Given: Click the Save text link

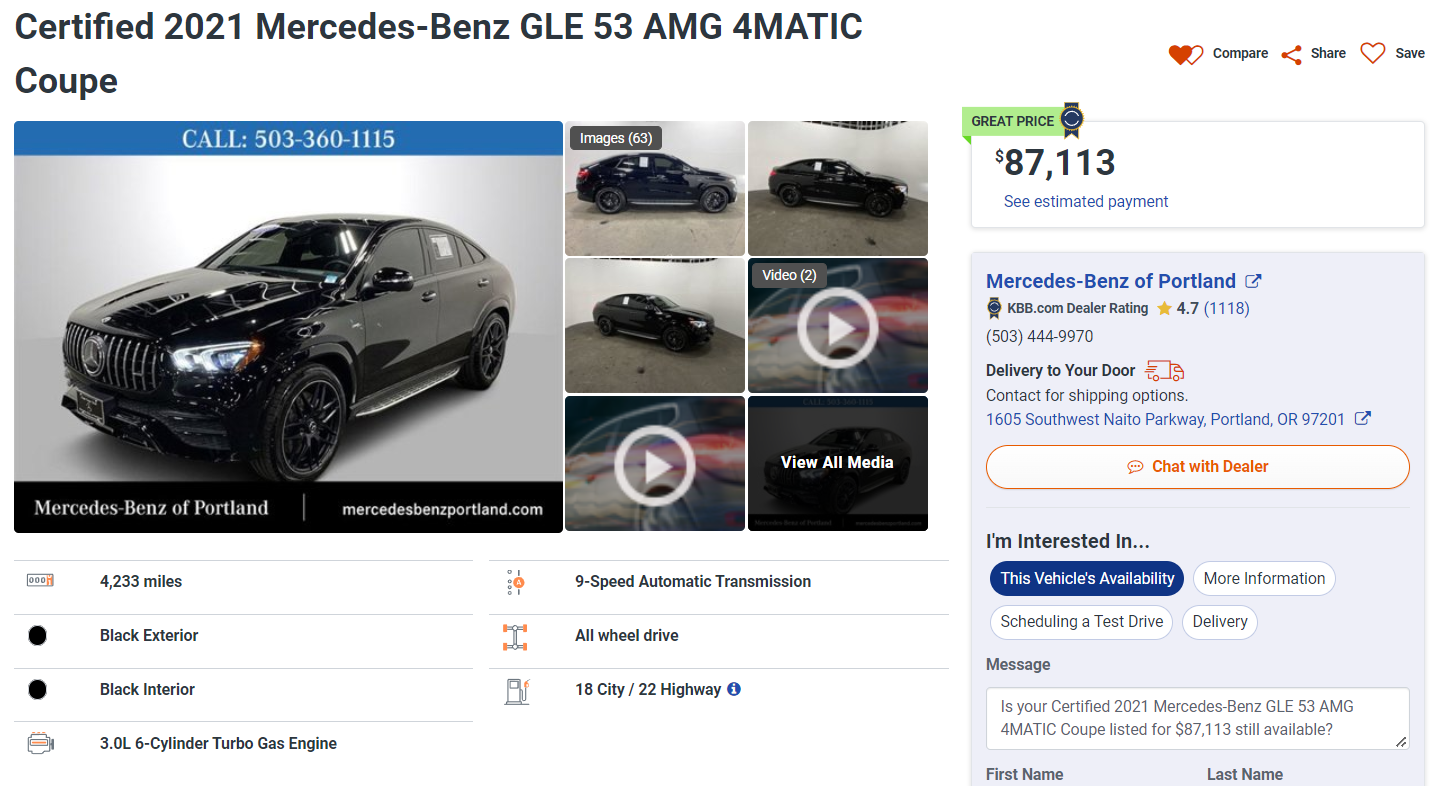Looking at the screenshot, I should [1410, 54].
